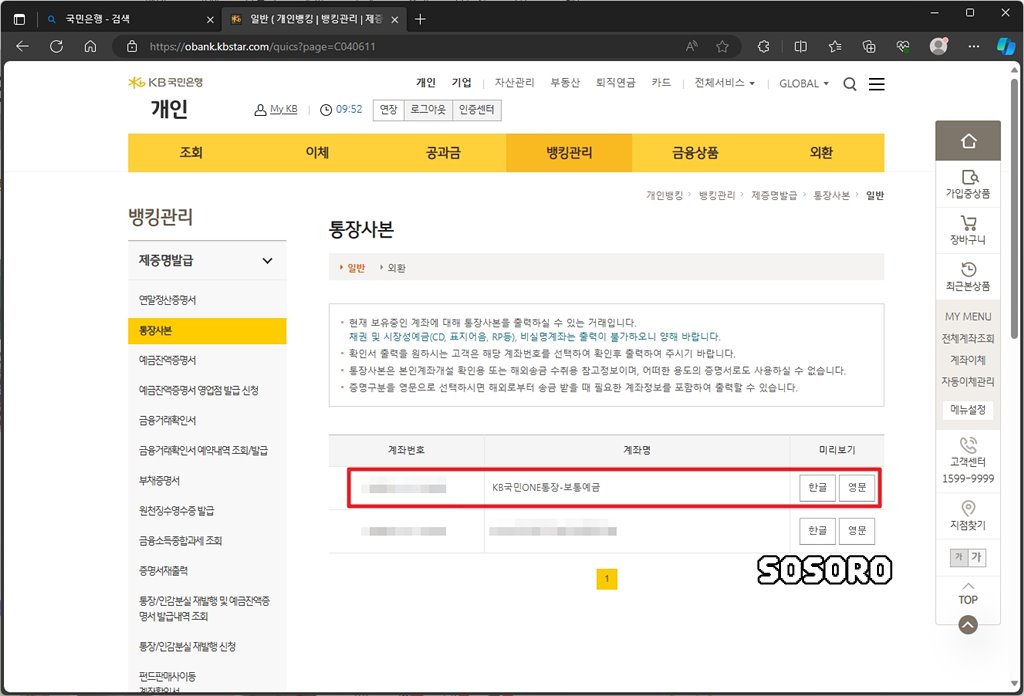Open browser settings ellipsis menu

[973, 46]
